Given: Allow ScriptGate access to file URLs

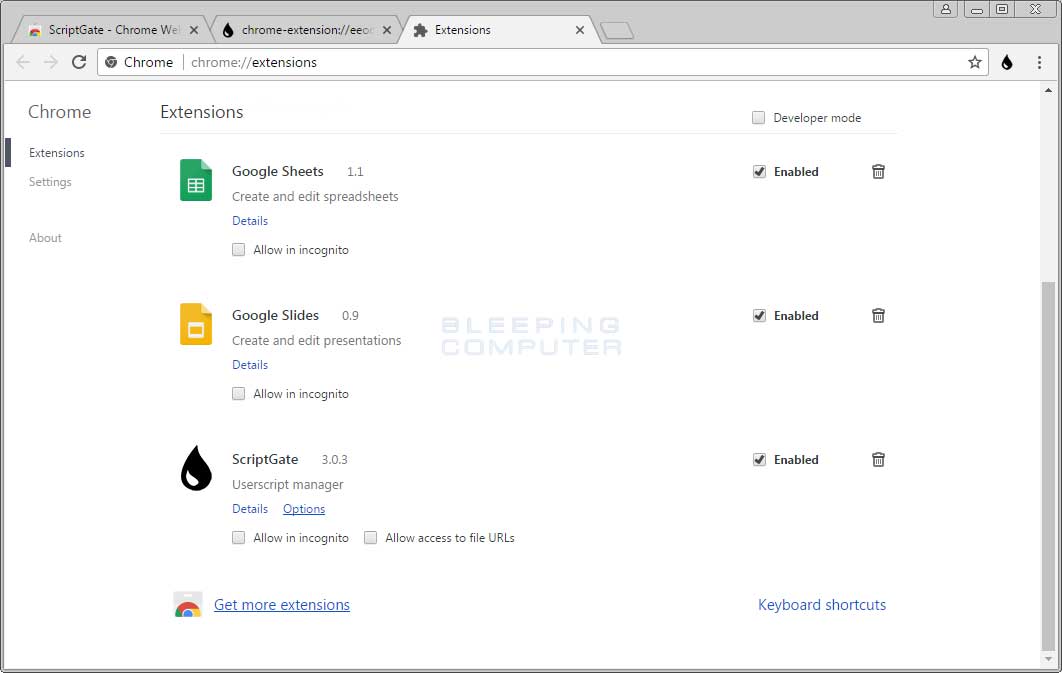Looking at the screenshot, I should point(370,537).
